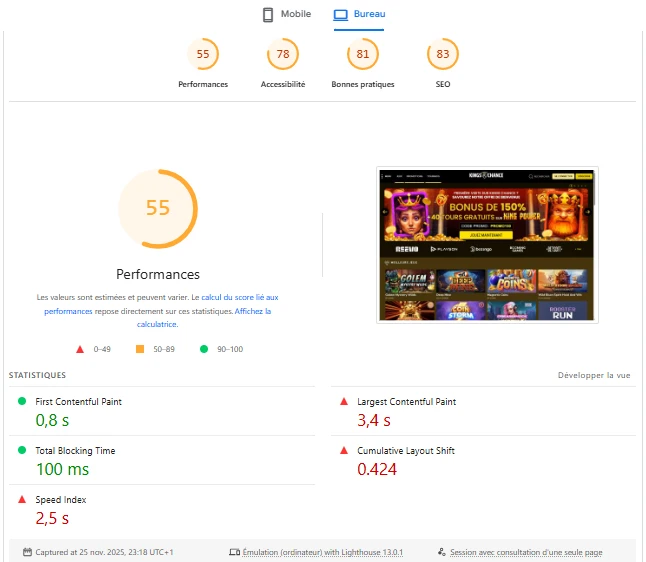Click the Émulation (ordinateur) Lighthouse 13.0.1 info
The width and height of the screenshot is (646, 562).
316,552
